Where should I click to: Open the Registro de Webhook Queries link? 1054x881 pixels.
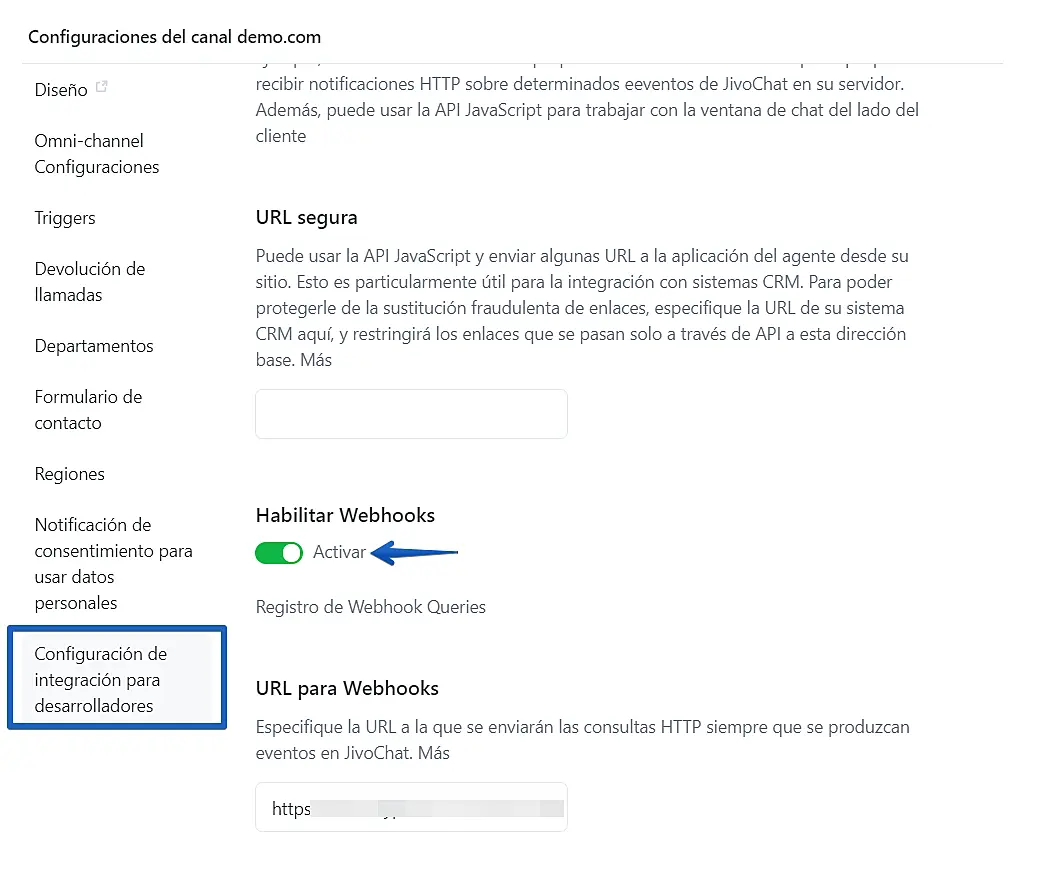pyautogui.click(x=371, y=607)
